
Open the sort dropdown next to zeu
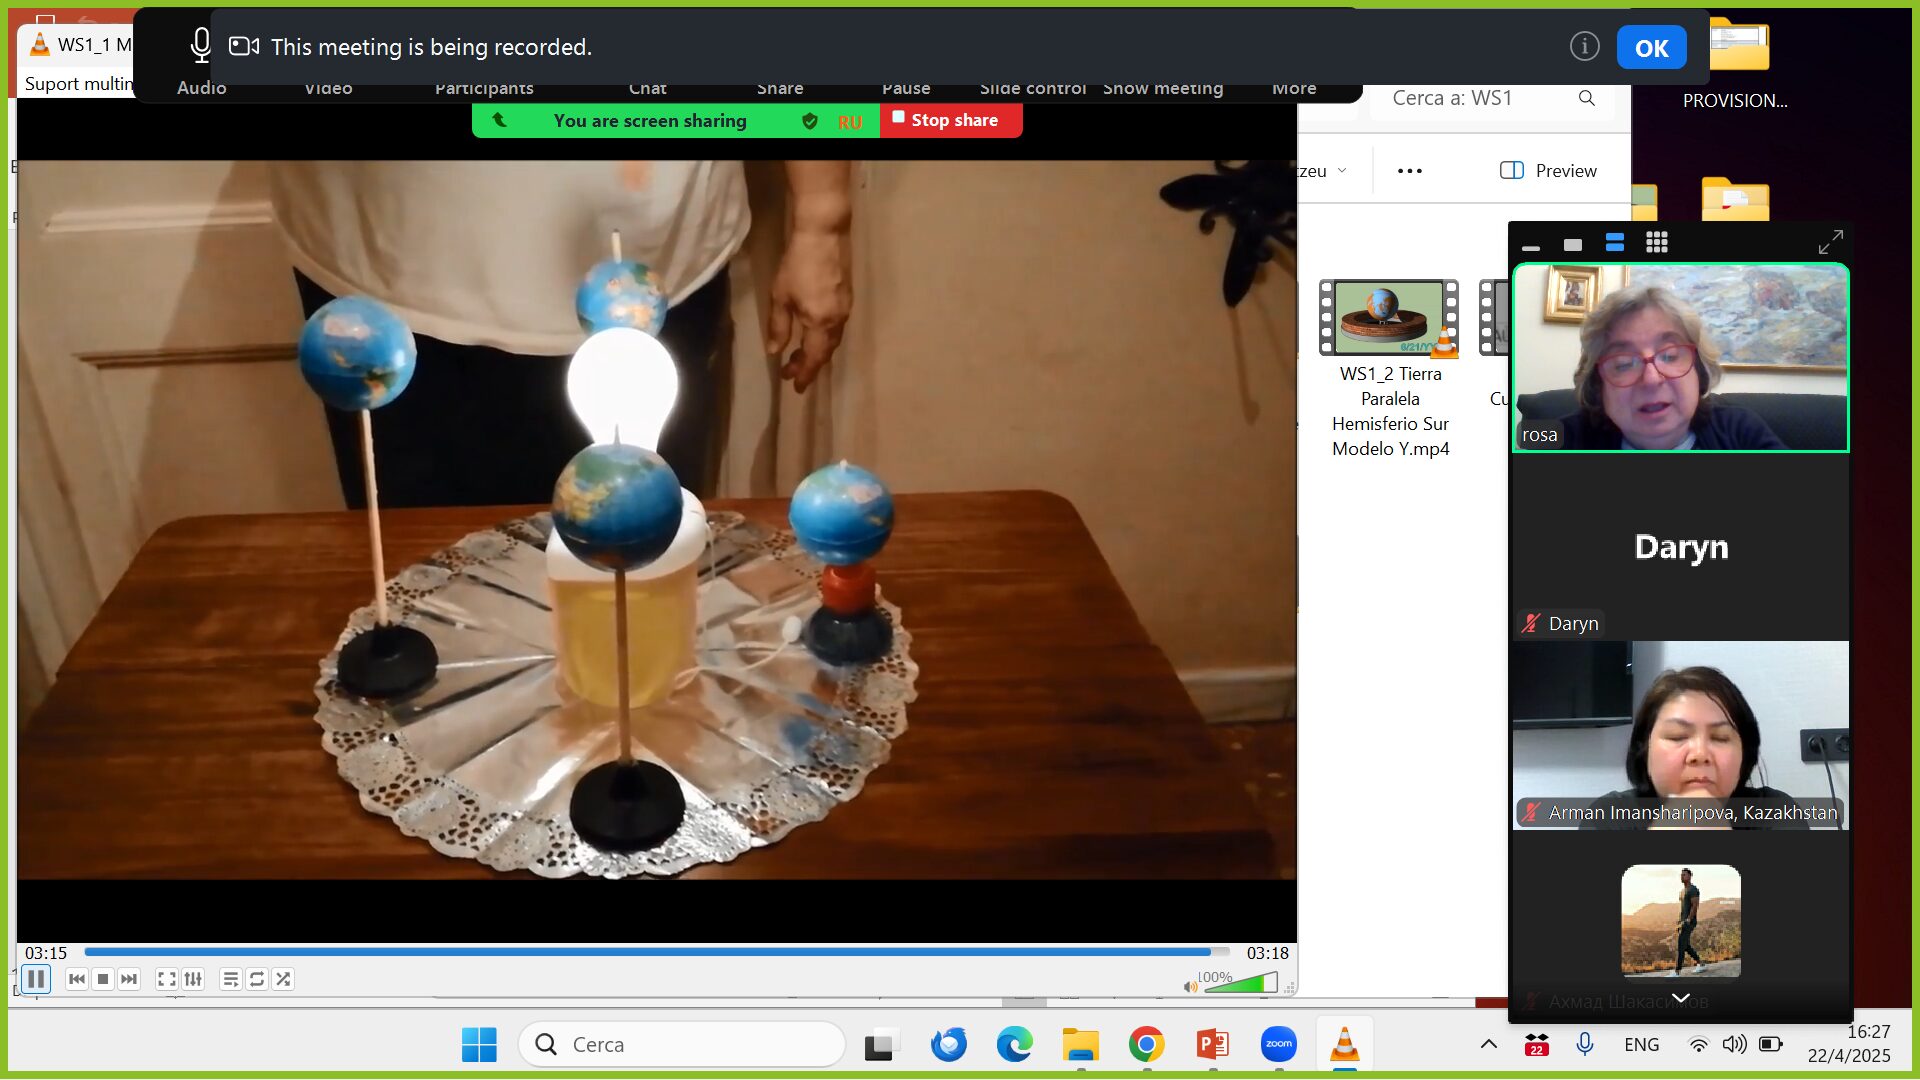(1342, 171)
